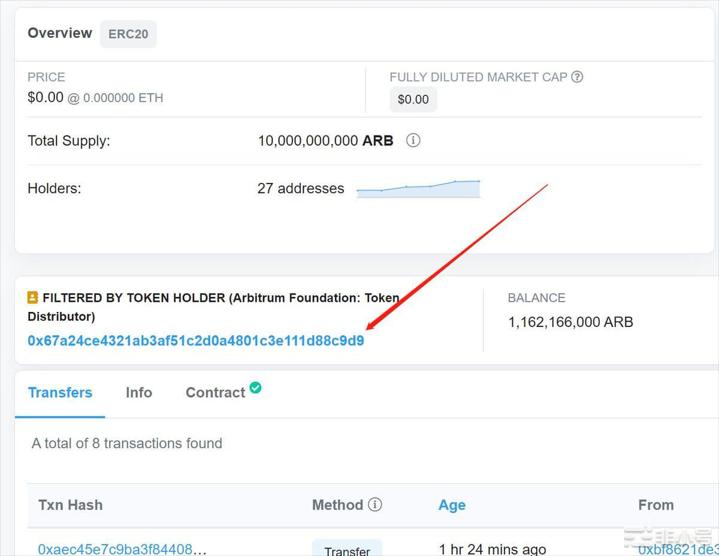This screenshot has height=556, width=719.
Task: Open transaction hash 0xaec45e7c9ba3f84408 link
Action: [x=122, y=549]
